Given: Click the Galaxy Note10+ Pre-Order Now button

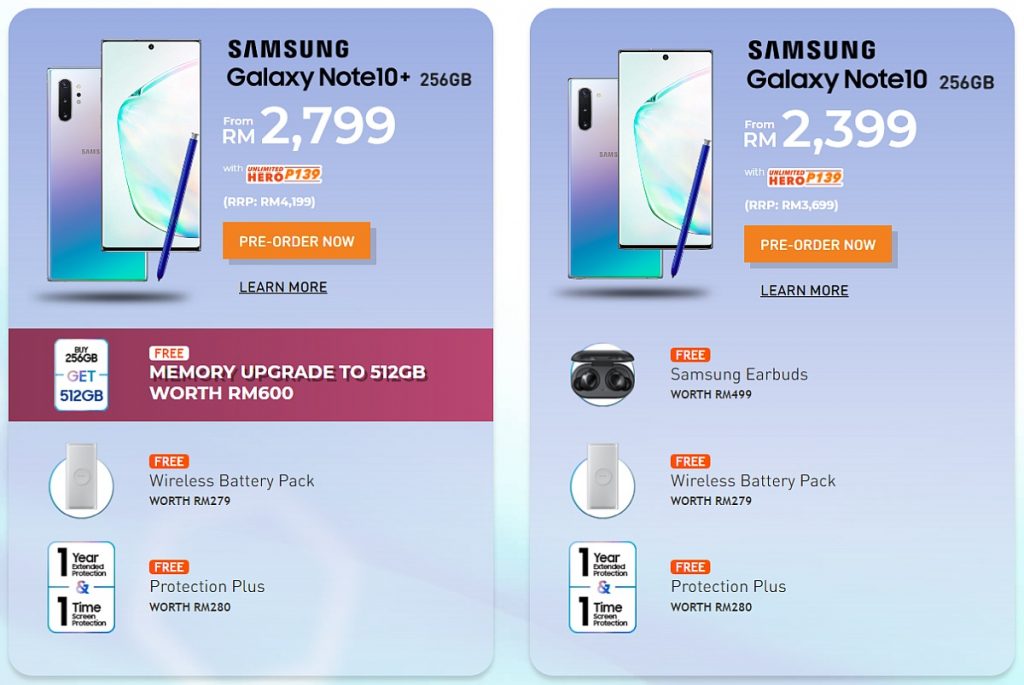Looking at the screenshot, I should [x=296, y=241].
